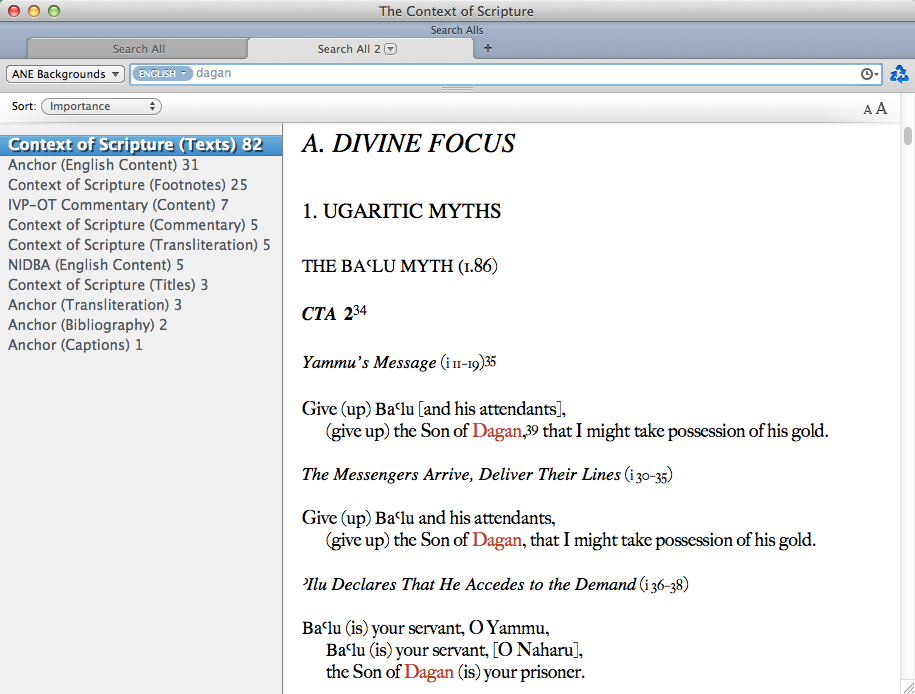Select Context of Scripture (Titles) 3
Screen dimensions: 915x694
(141, 285)
